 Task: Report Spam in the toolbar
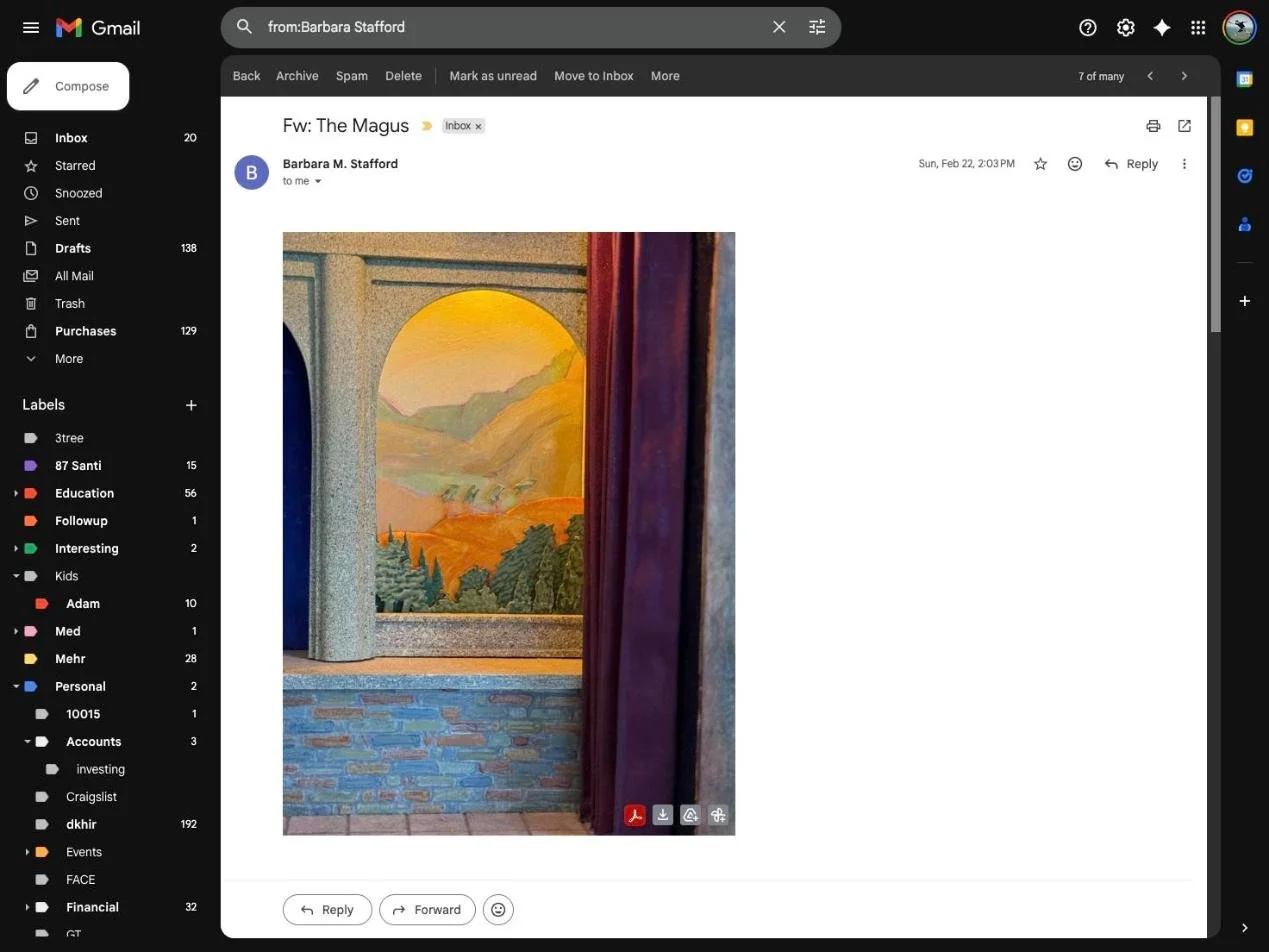[x=352, y=76]
